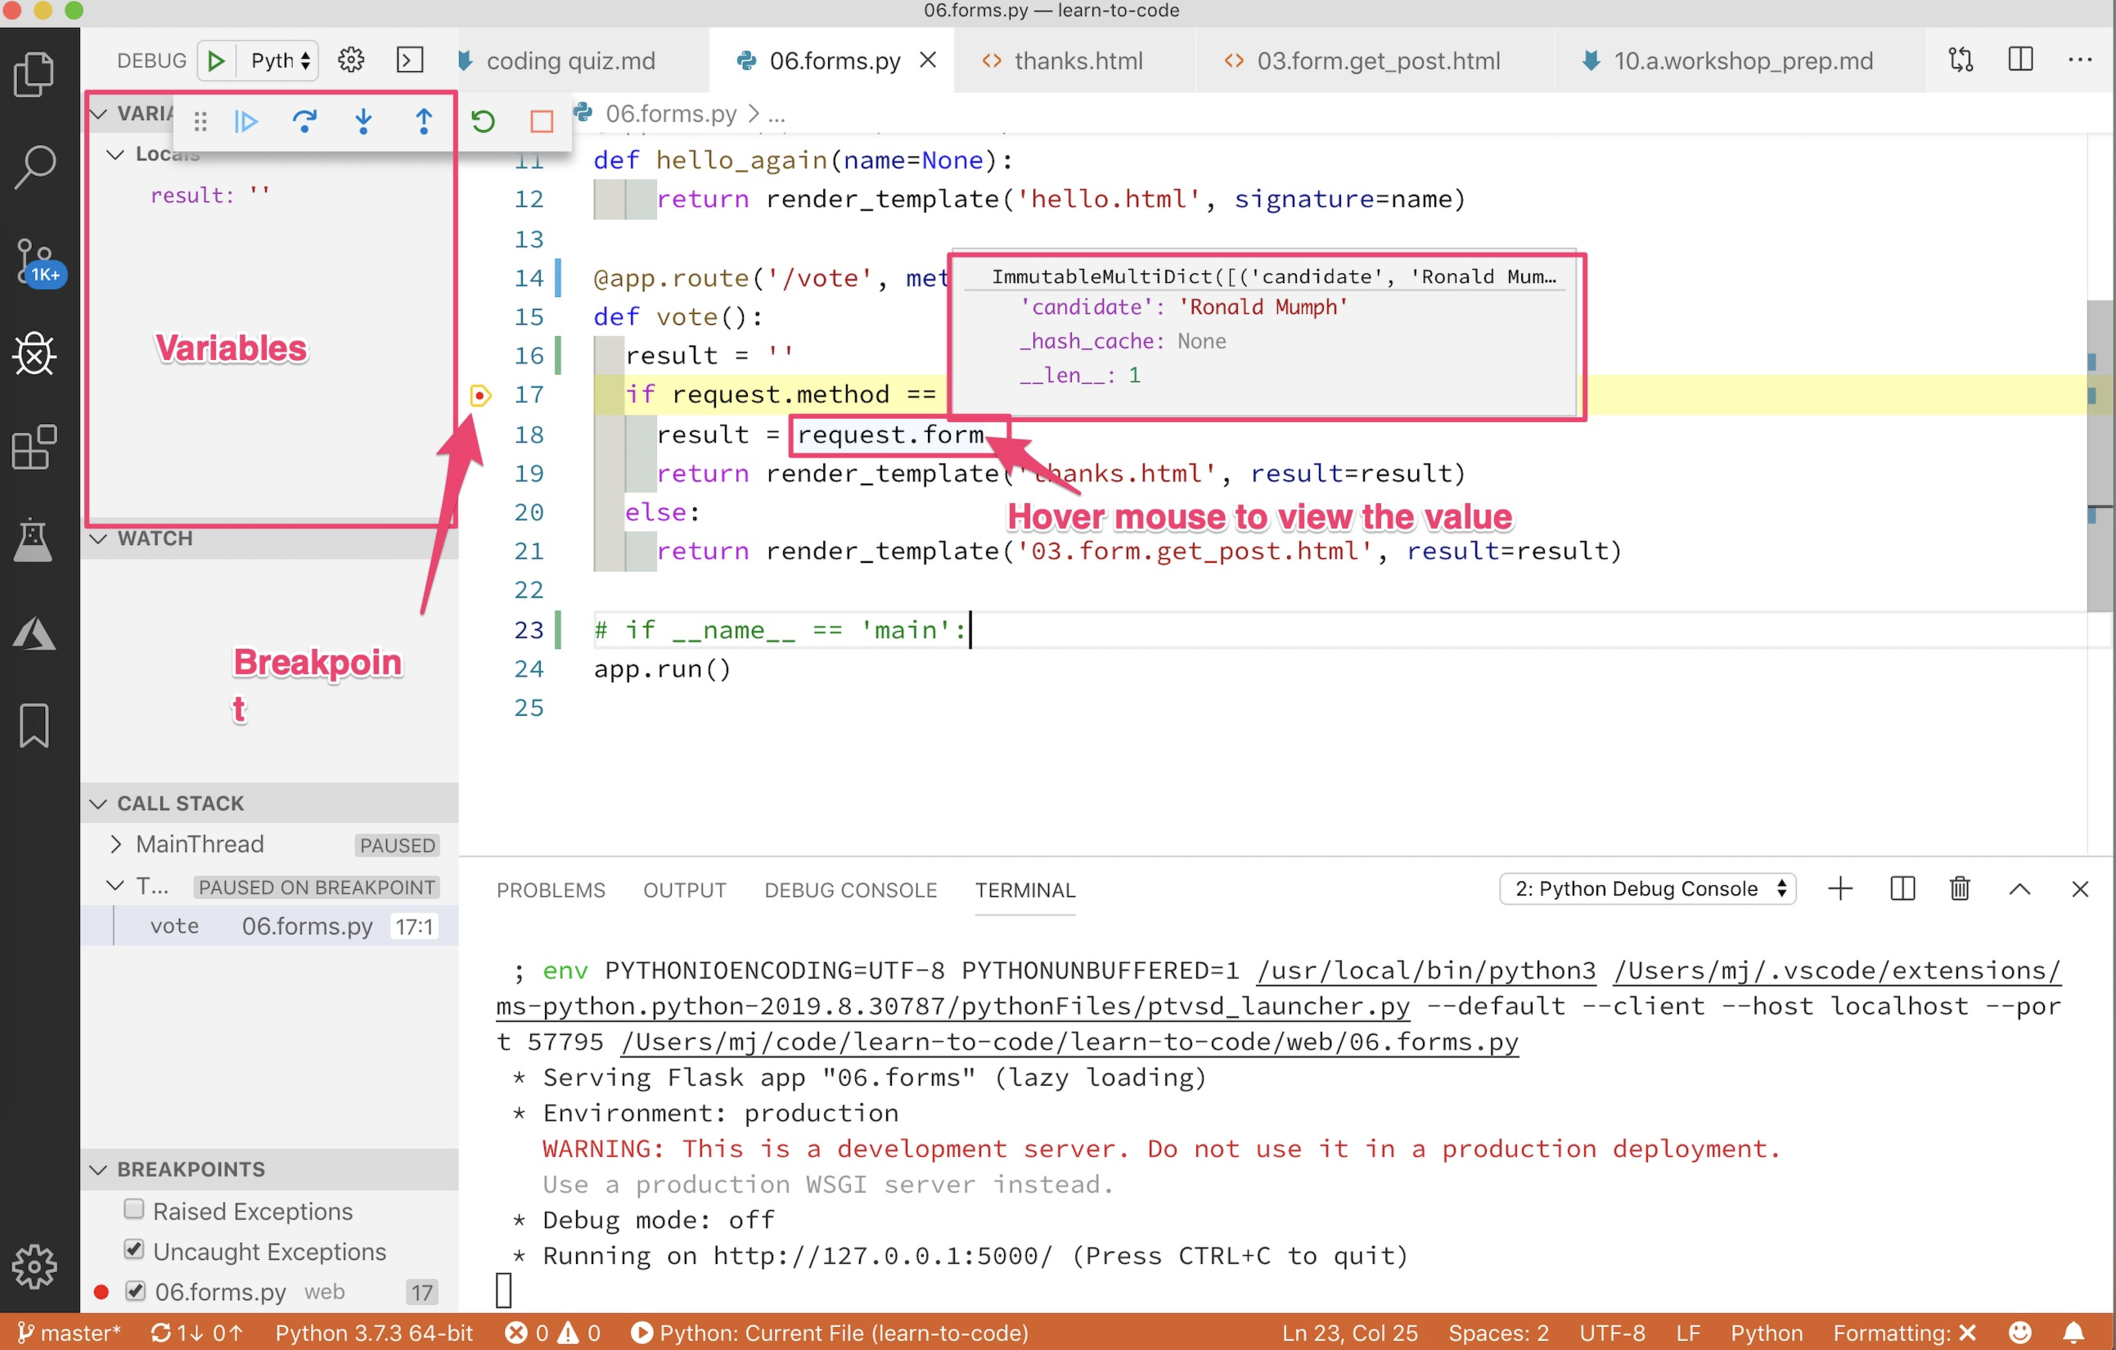Image resolution: width=2116 pixels, height=1350 pixels.
Task: Uncheck Uncaught Exceptions breakpoint
Action: 134,1250
